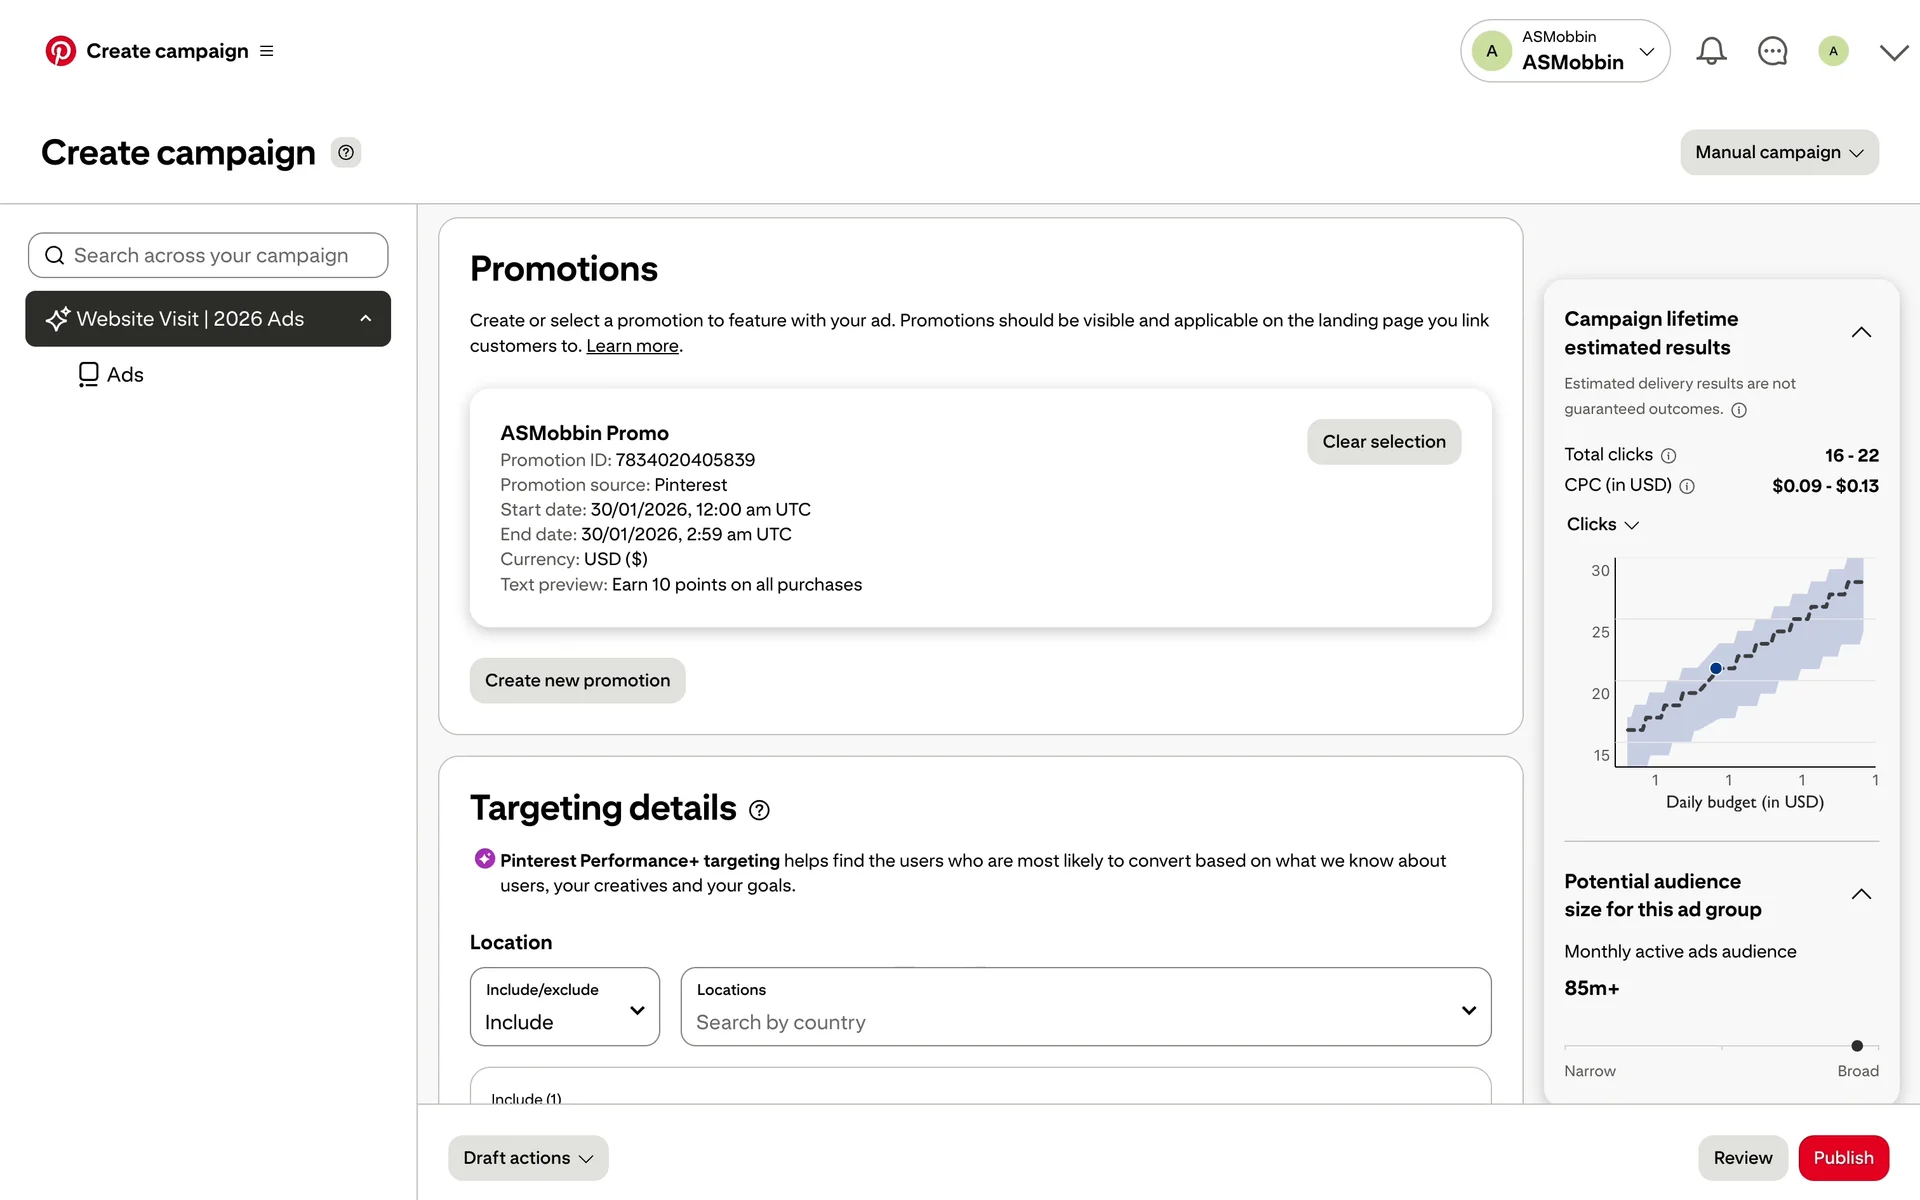Click the Narrow to Broad audience slider handle
Viewport: 1920px width, 1200px height.
click(x=1857, y=1046)
